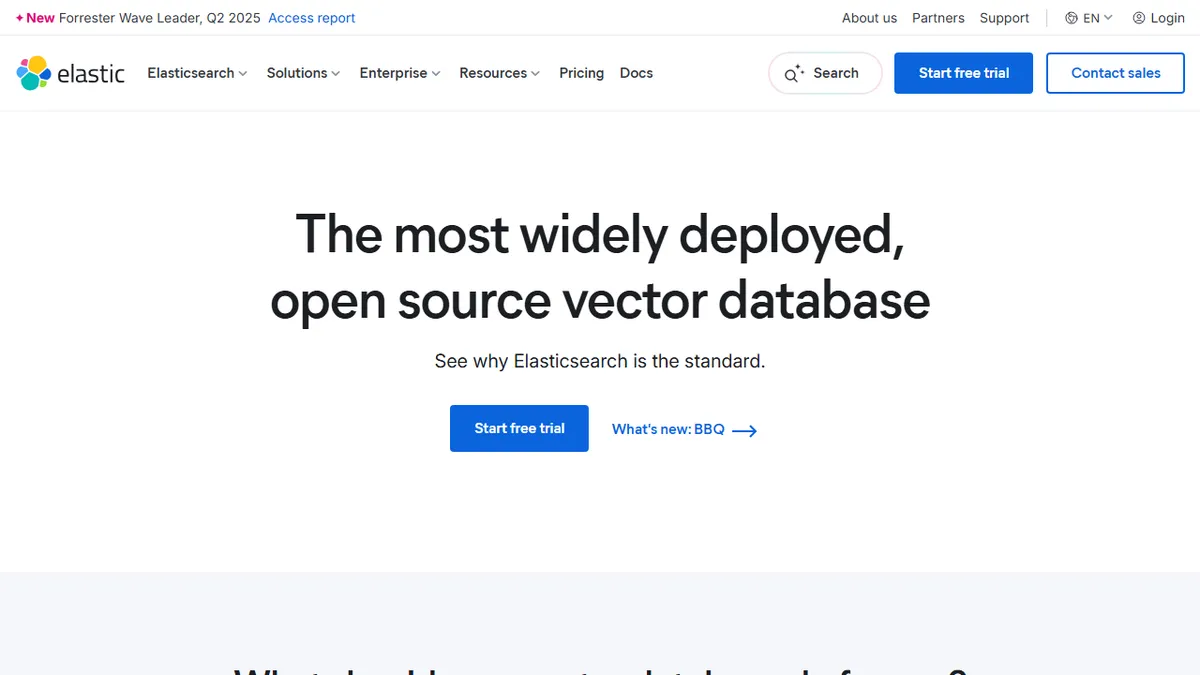Expand the Elasticsearch menu
The image size is (1200, 675).
pyautogui.click(x=197, y=73)
